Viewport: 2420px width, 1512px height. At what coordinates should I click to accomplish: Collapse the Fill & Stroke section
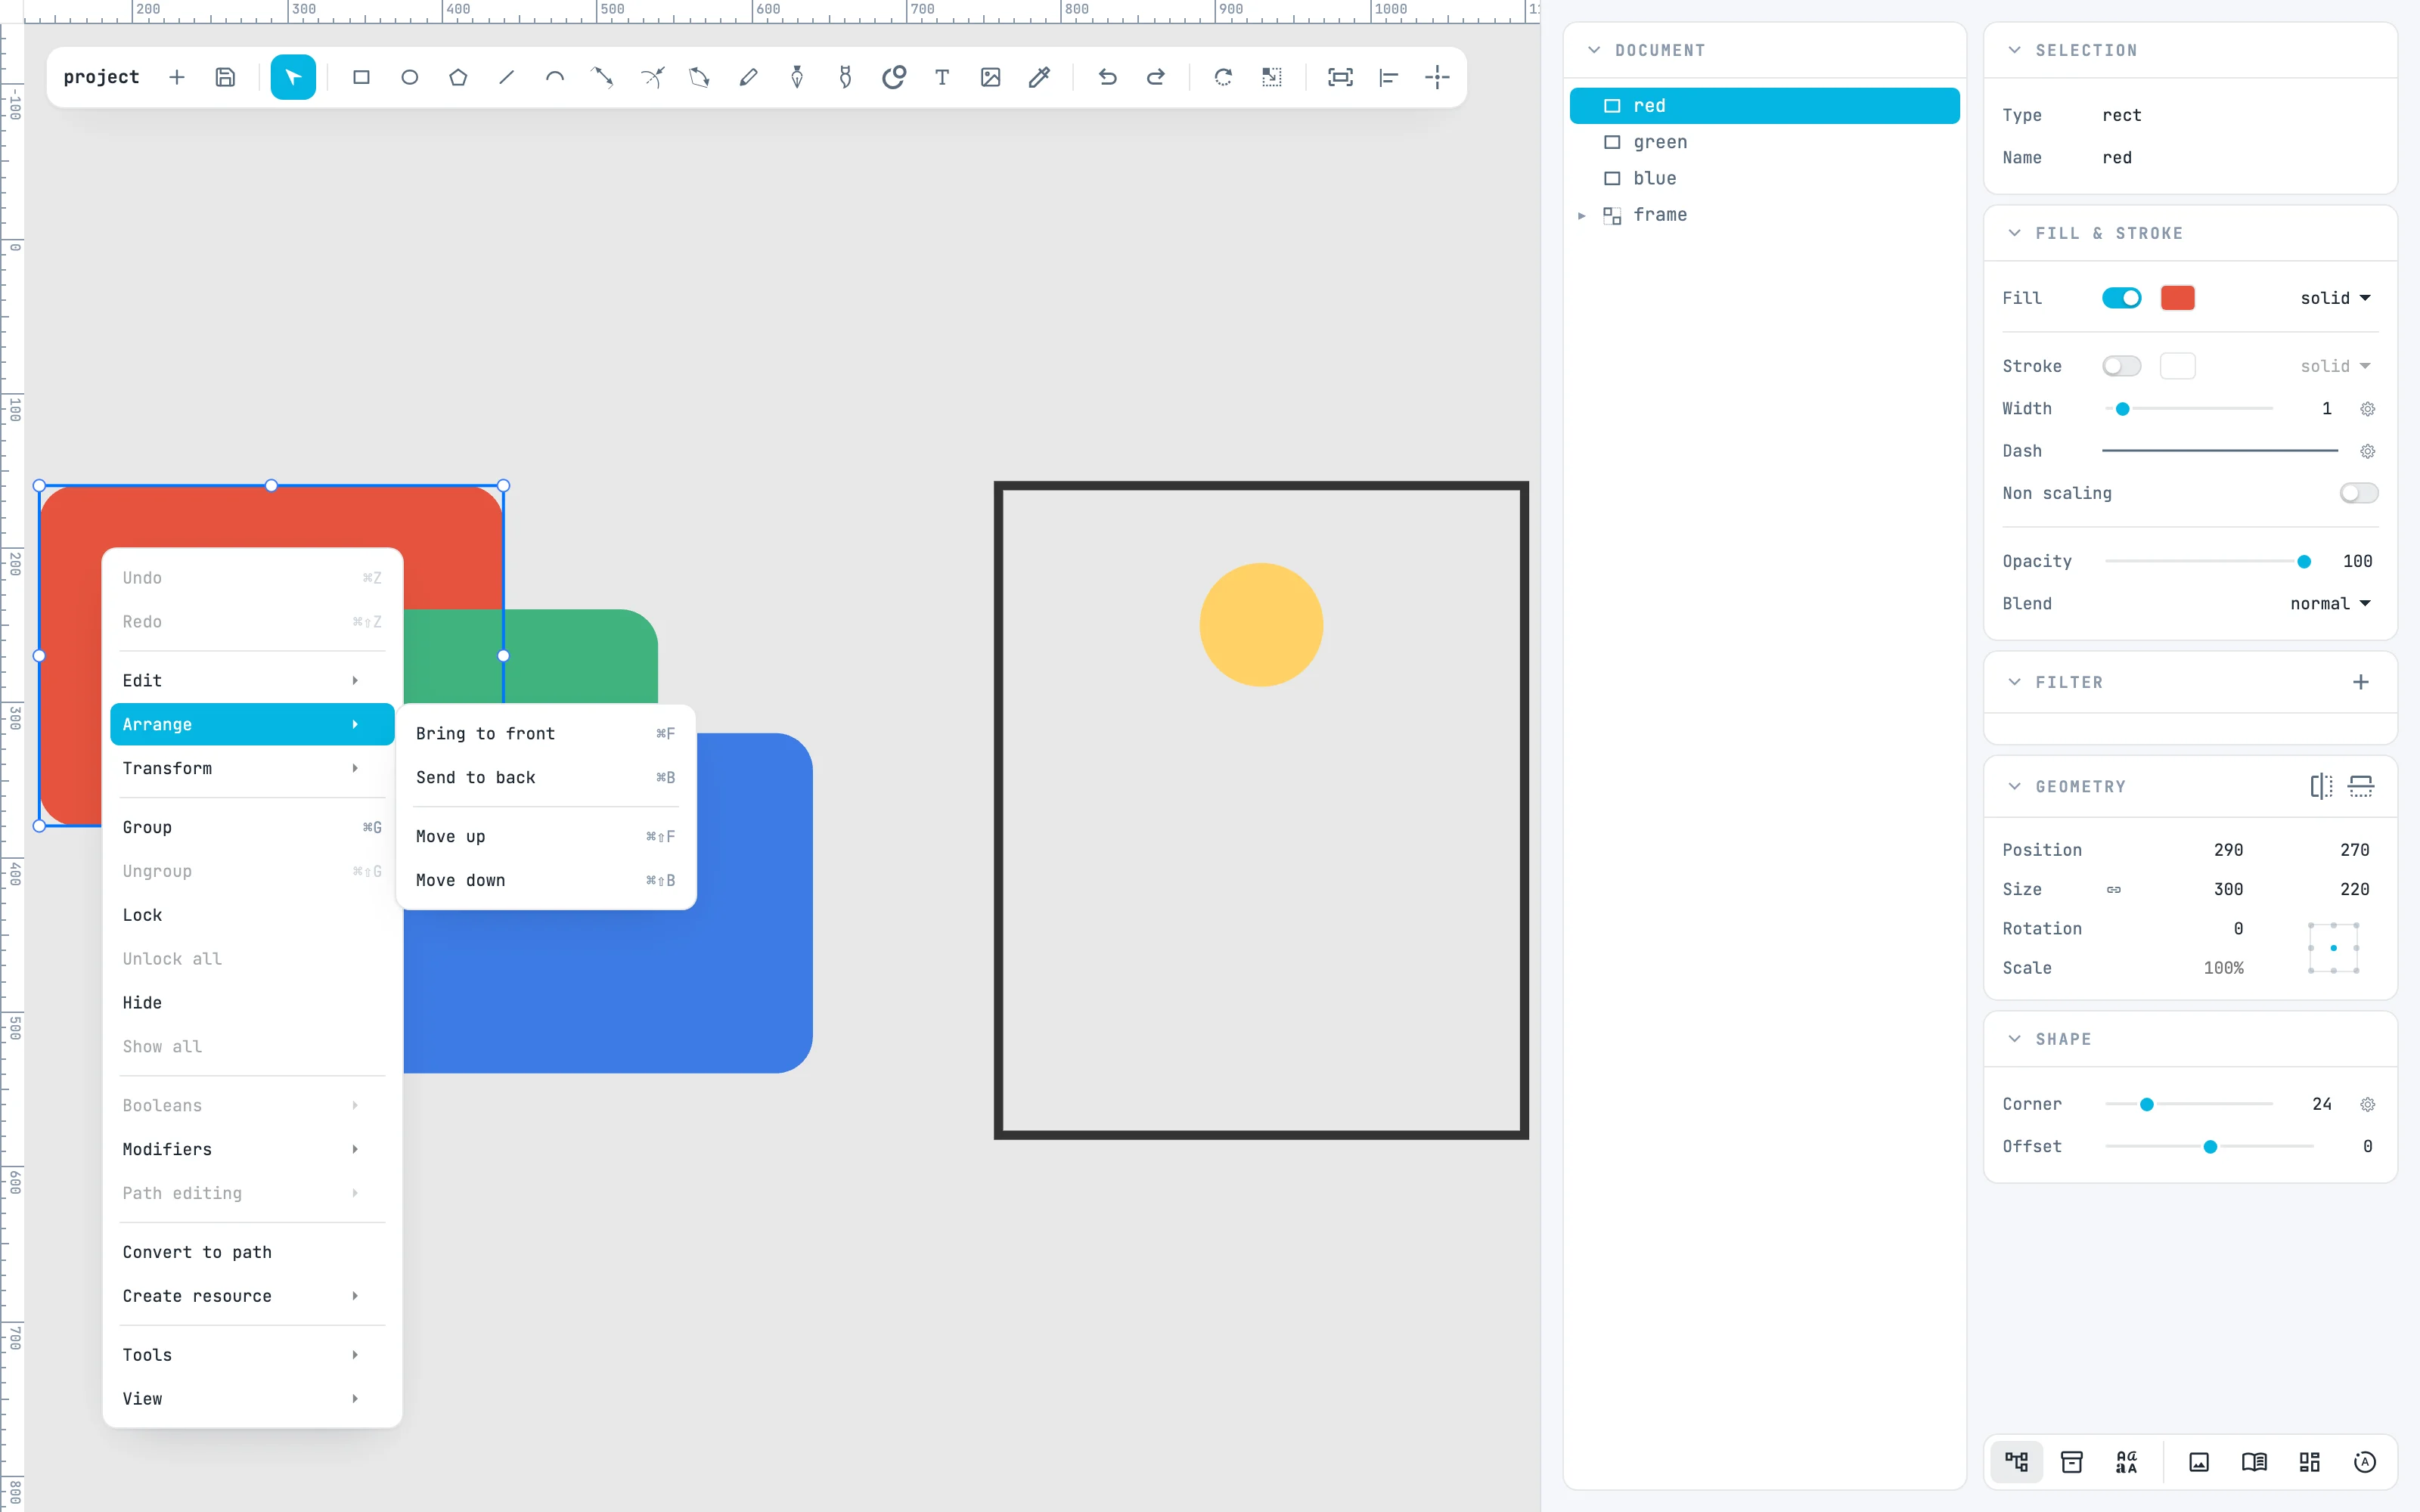2014,233
